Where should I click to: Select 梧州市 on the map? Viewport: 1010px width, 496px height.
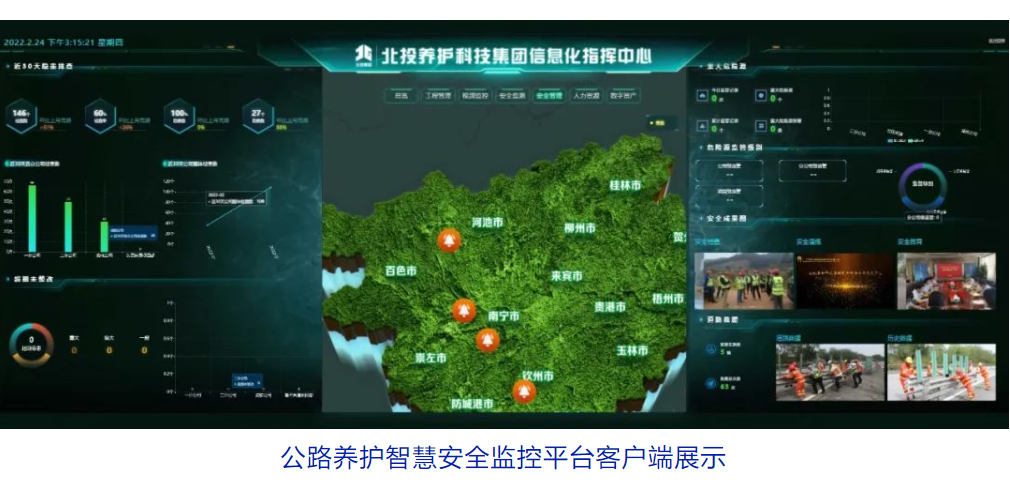667,299
